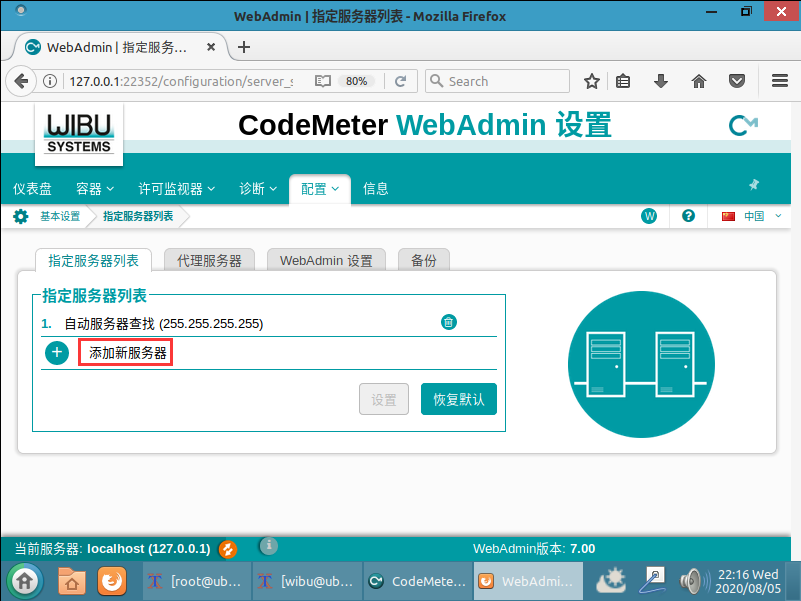Image resolution: width=801 pixels, height=601 pixels.
Task: Click the clock showing 22:16 Wed
Action: 748,582
